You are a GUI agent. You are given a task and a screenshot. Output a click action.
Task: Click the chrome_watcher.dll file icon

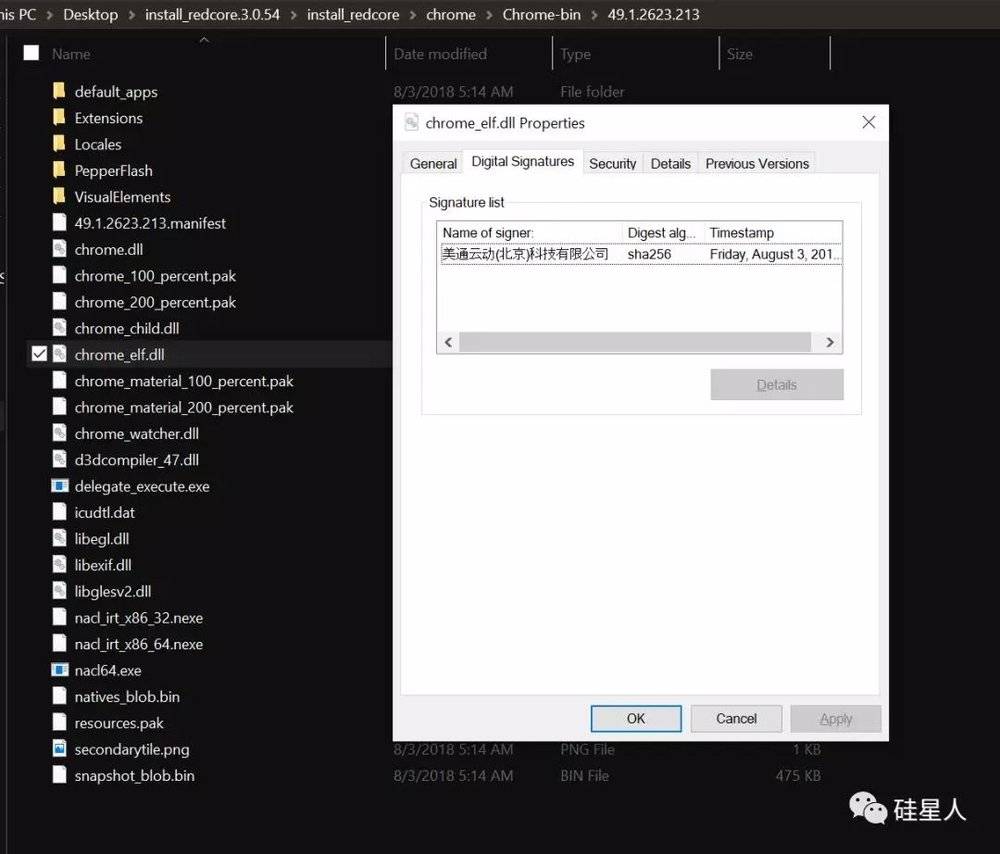point(59,433)
